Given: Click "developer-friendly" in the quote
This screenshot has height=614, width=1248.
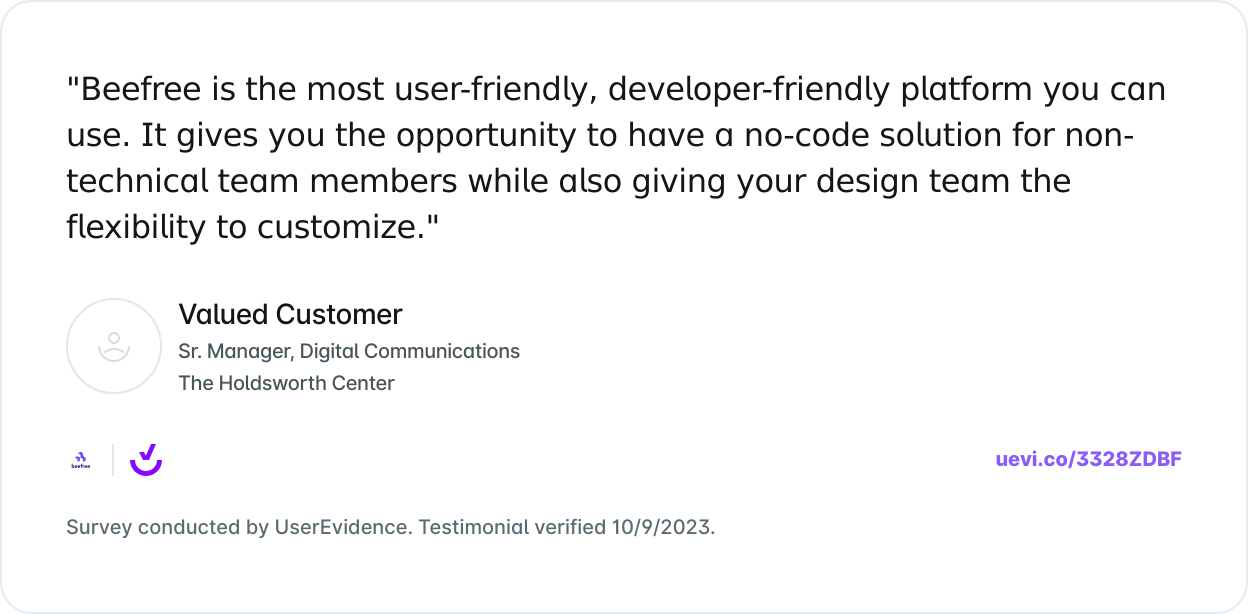Looking at the screenshot, I should (750, 90).
